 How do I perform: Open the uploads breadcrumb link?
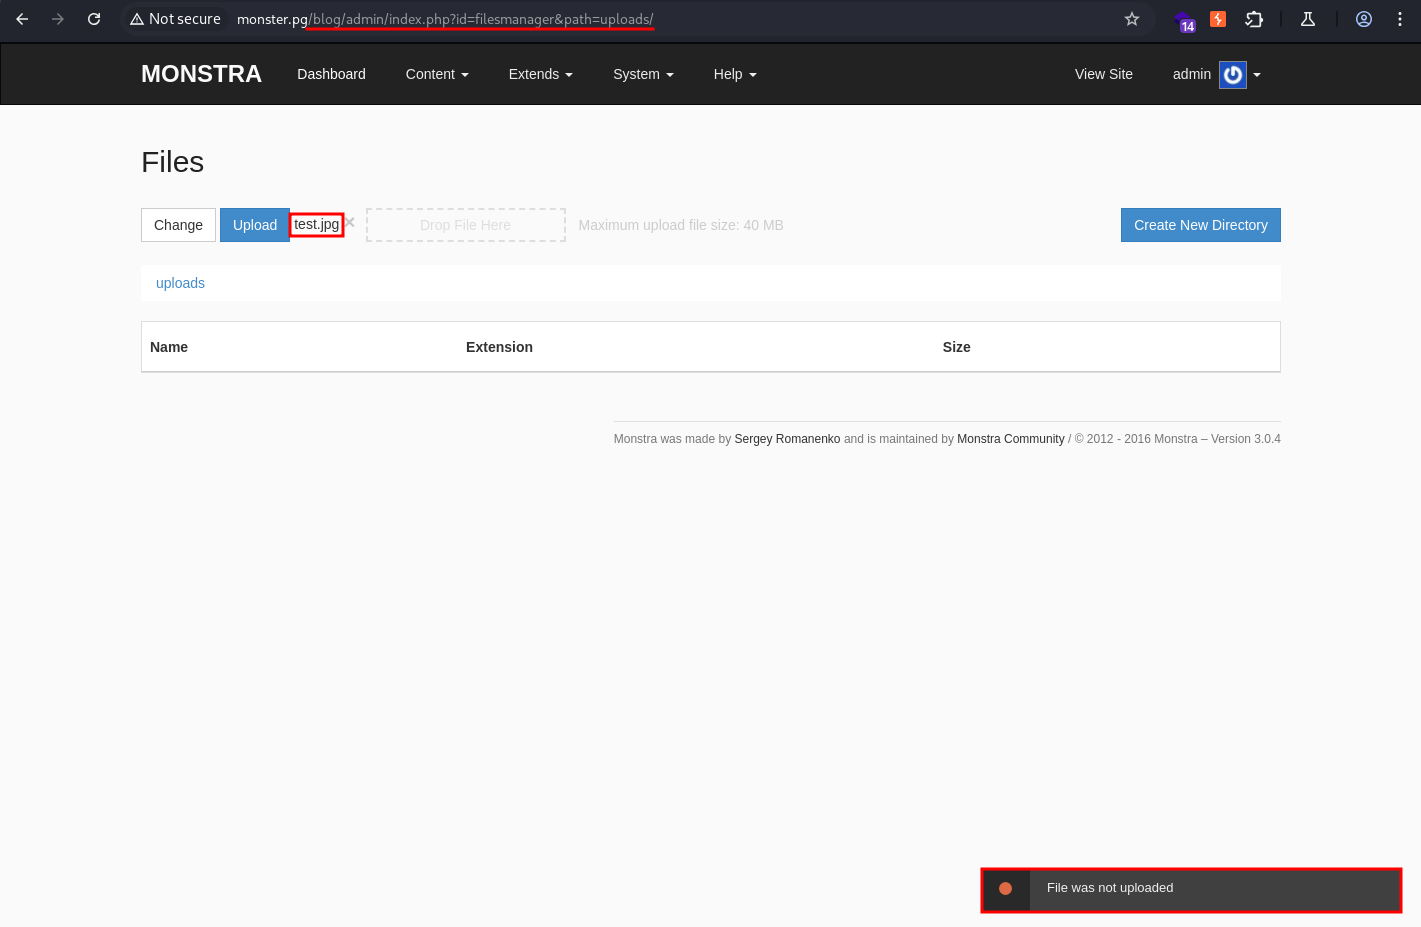pos(180,283)
